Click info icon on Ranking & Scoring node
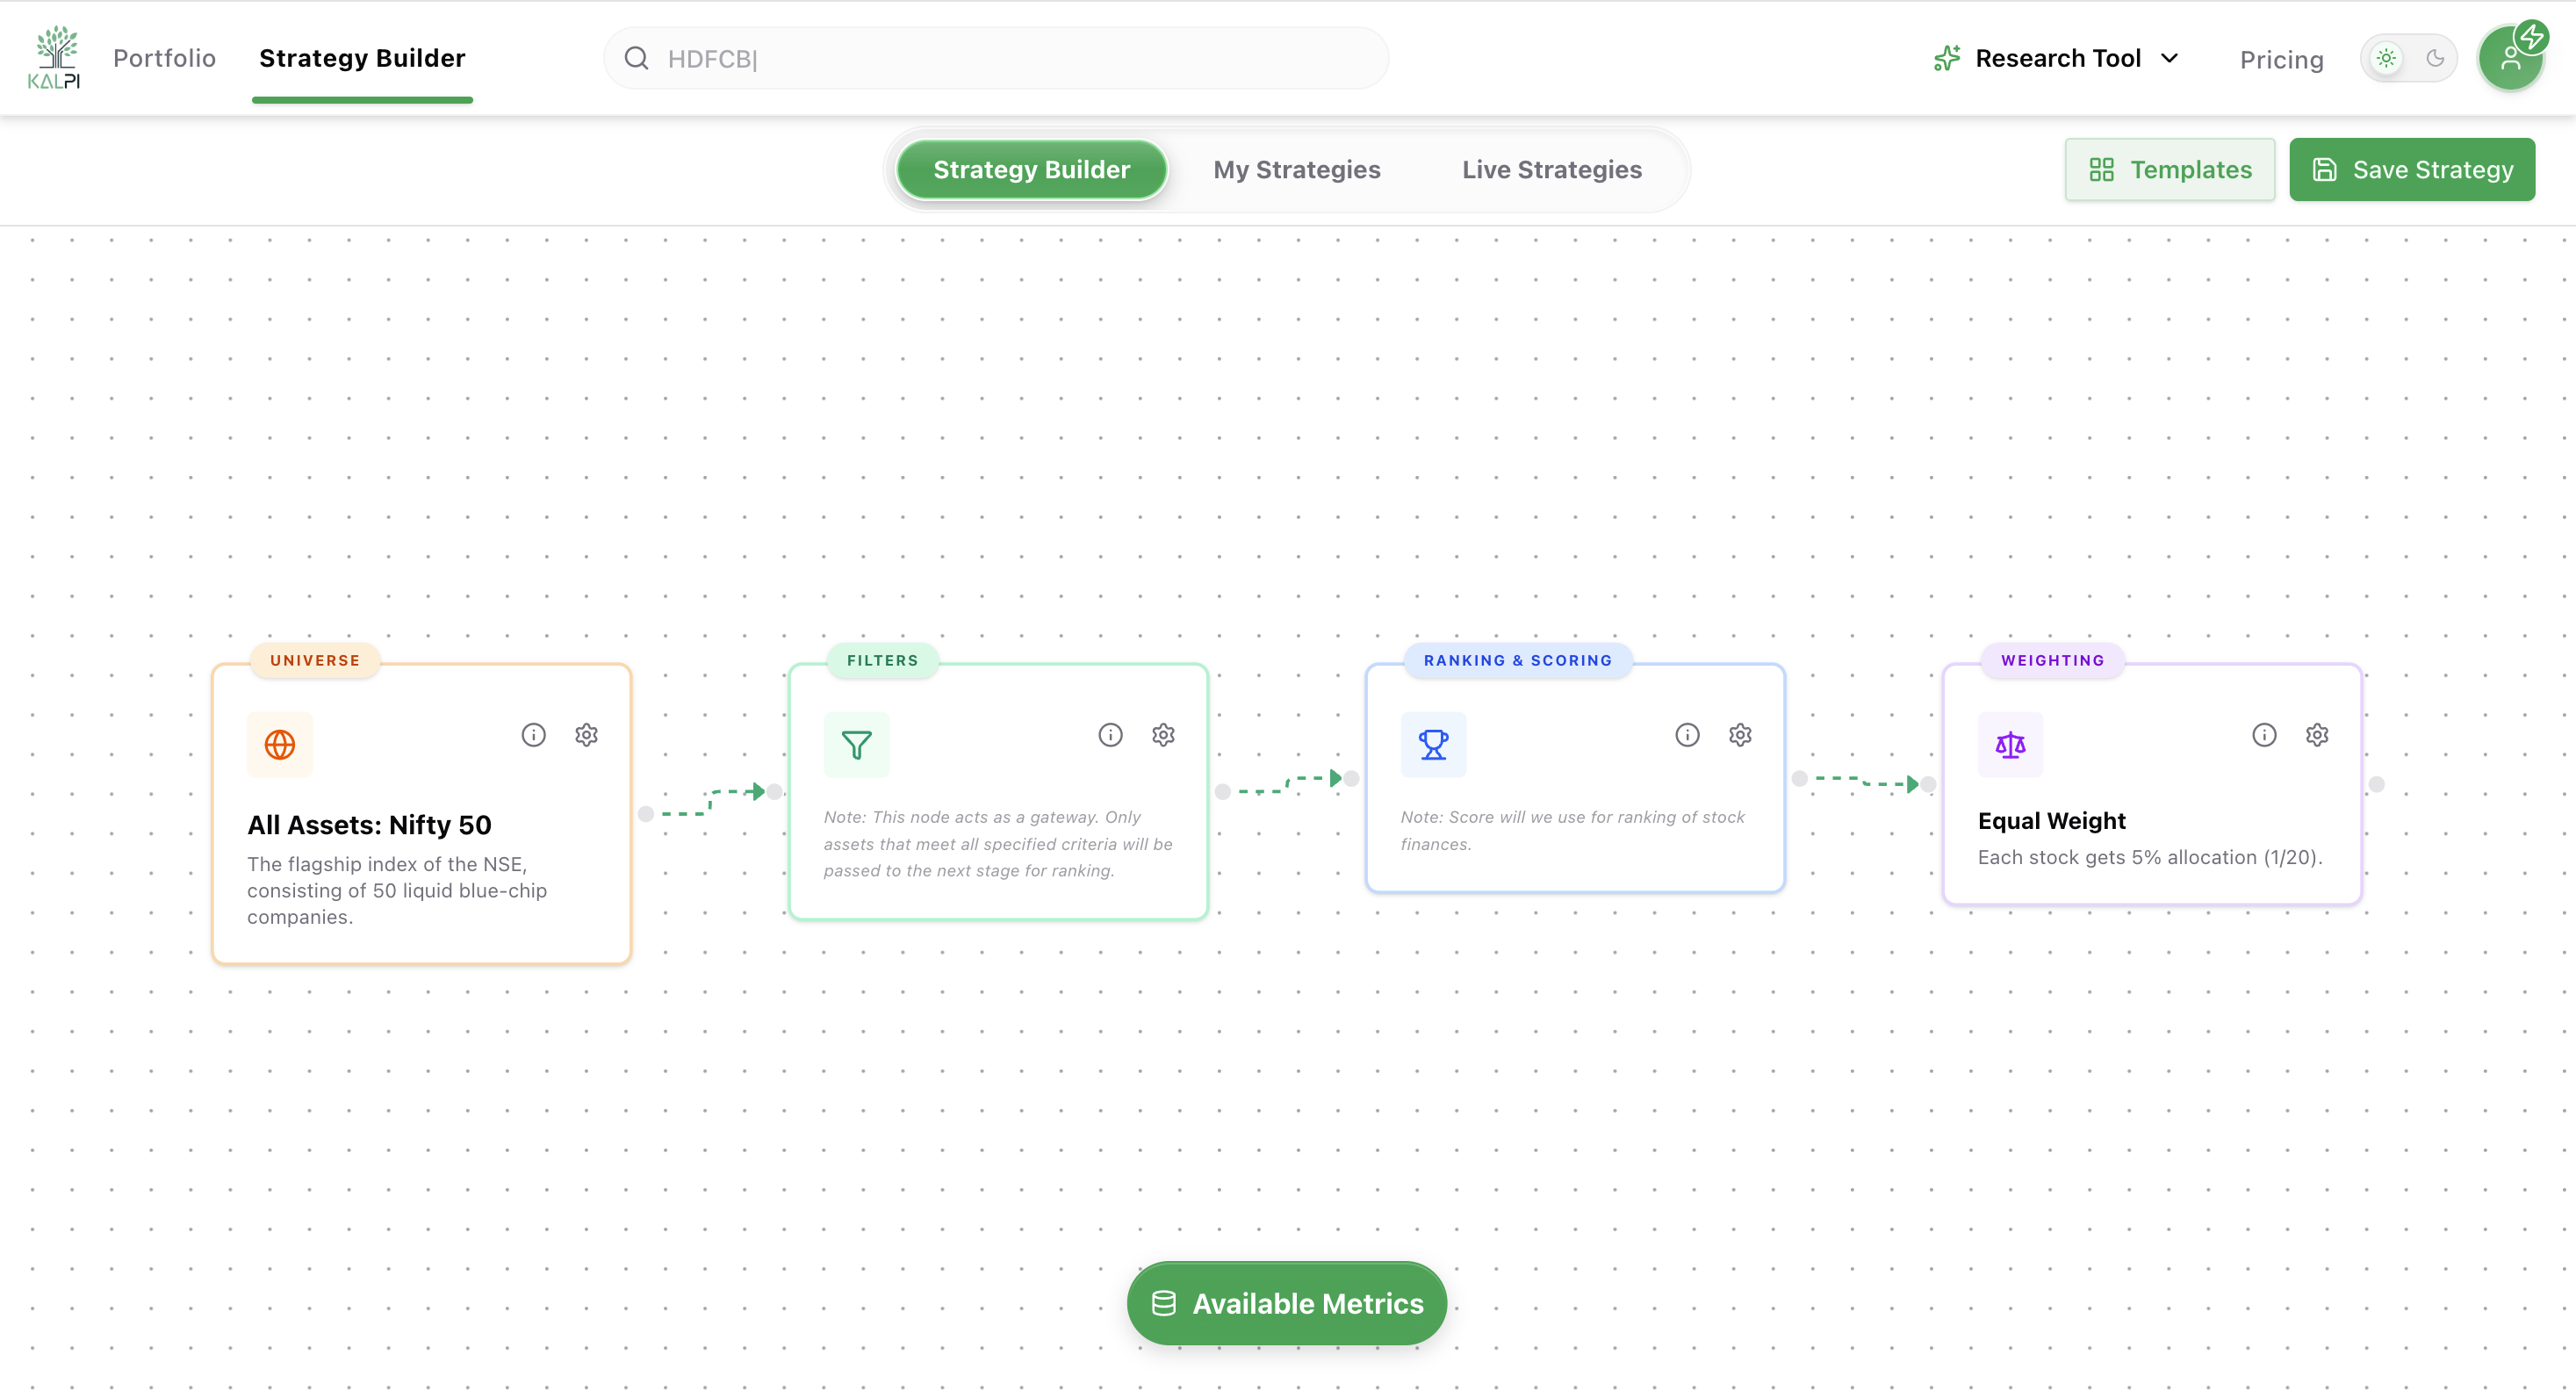Viewport: 2576px width, 1398px height. [1687, 735]
